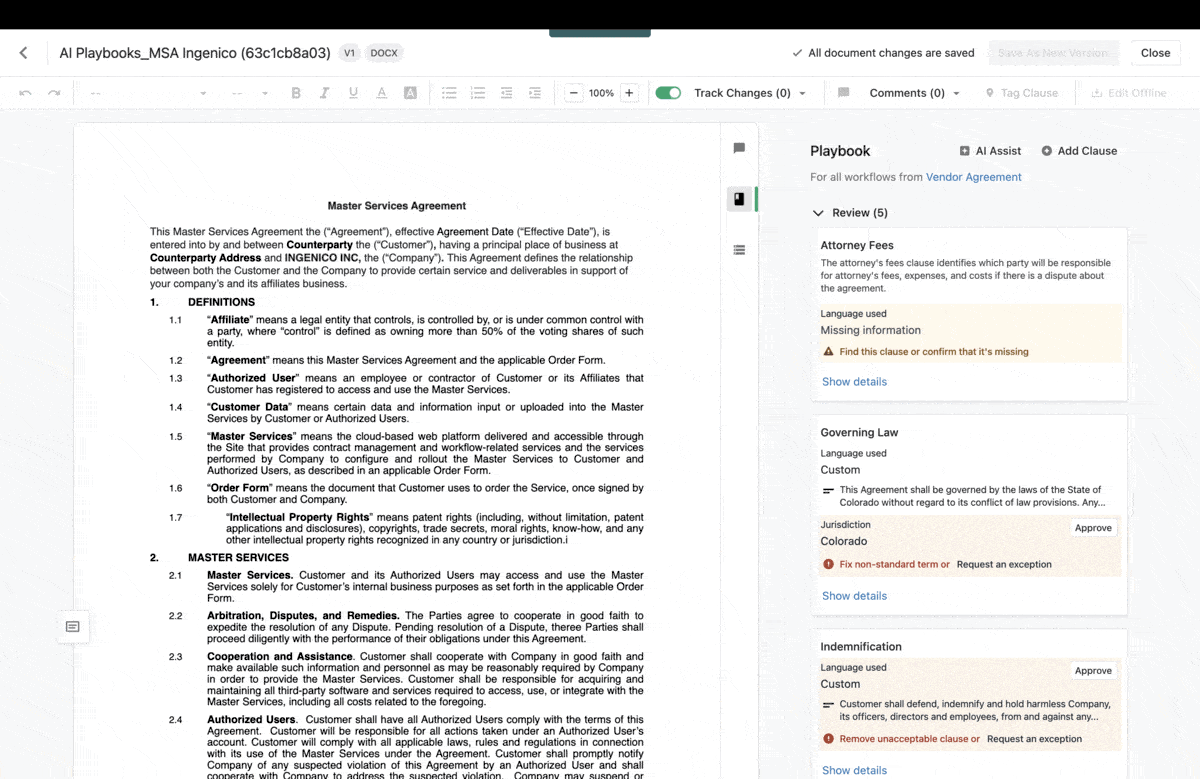Decrease paragraph indent
Screen dimensions: 1200x779
(506, 93)
